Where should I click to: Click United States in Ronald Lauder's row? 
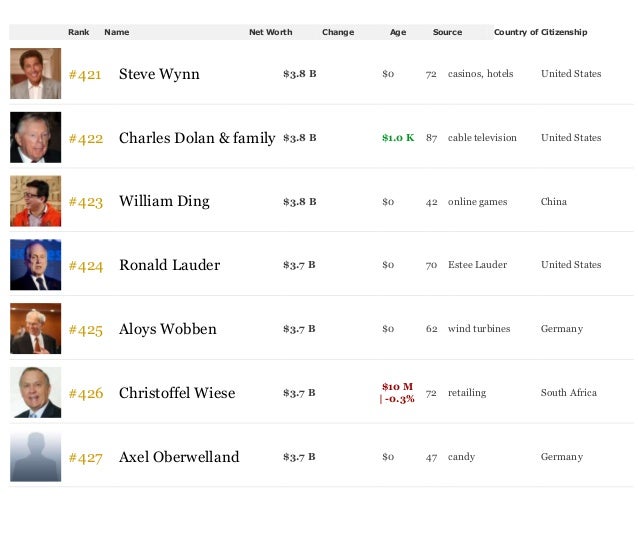click(x=571, y=265)
